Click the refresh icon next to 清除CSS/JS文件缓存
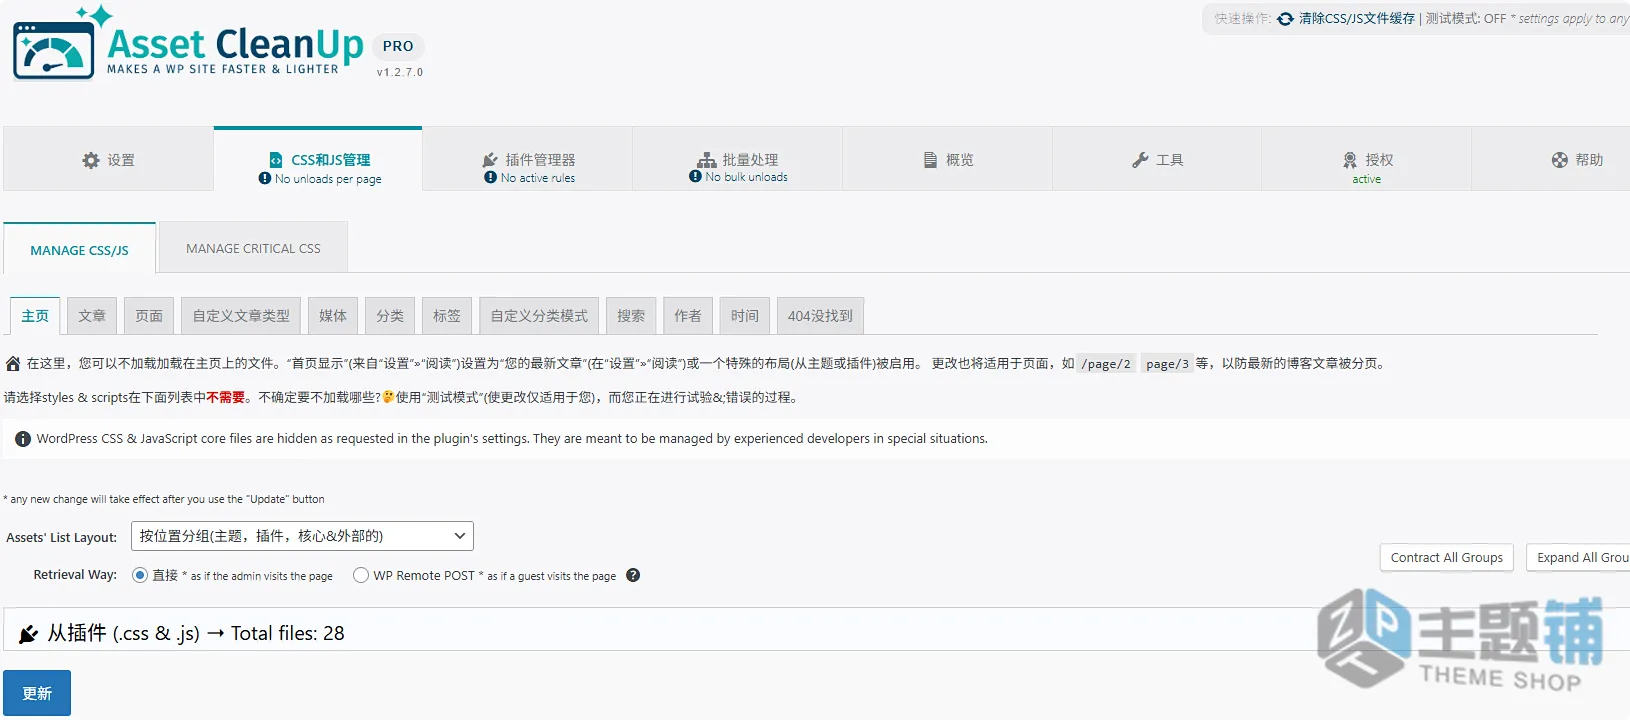The width and height of the screenshot is (1630, 720). [1286, 19]
